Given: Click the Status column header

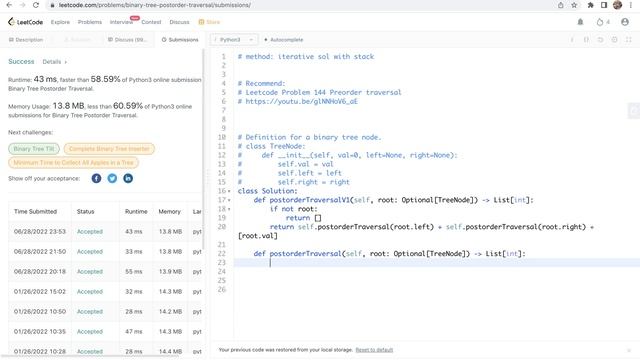Looking at the screenshot, I should pos(85,211).
